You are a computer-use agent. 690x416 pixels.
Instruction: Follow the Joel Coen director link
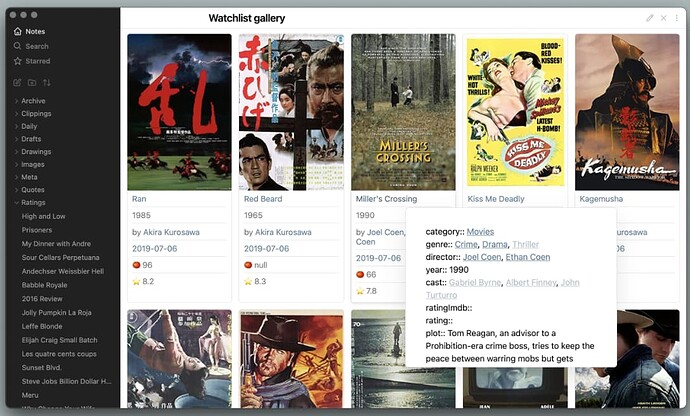tap(482, 257)
